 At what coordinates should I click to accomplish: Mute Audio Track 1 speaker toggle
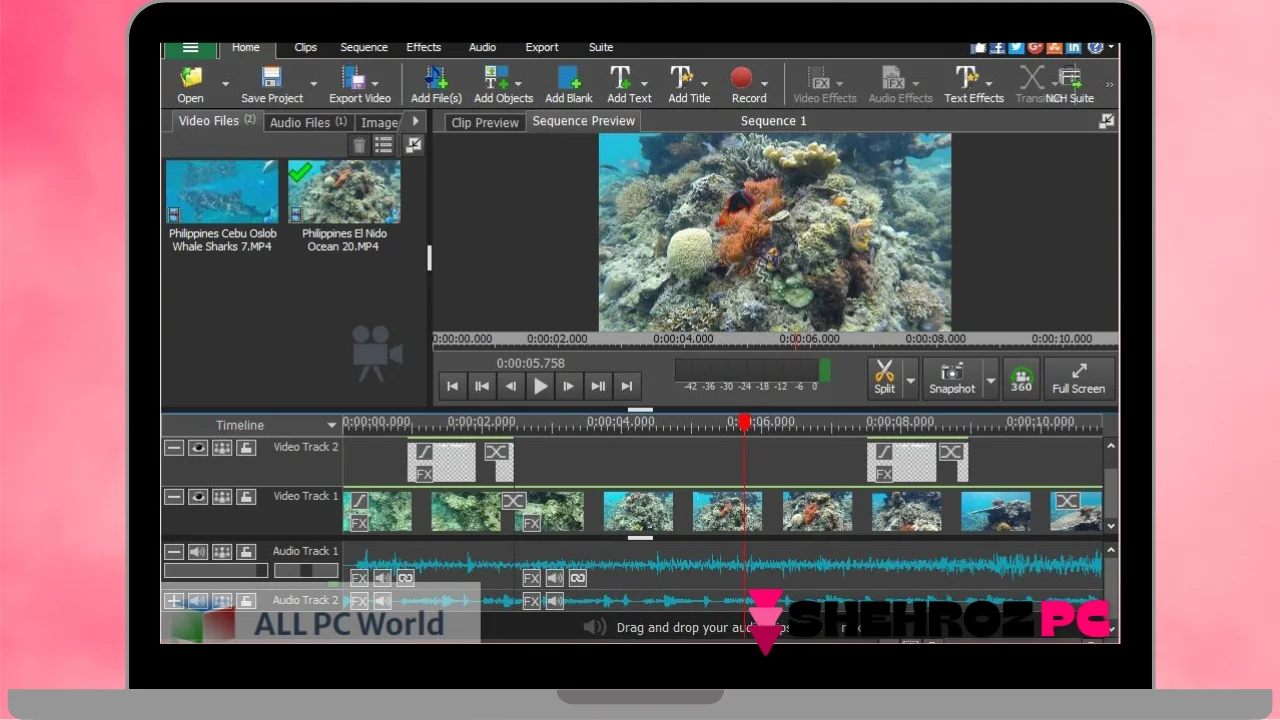[x=198, y=552]
